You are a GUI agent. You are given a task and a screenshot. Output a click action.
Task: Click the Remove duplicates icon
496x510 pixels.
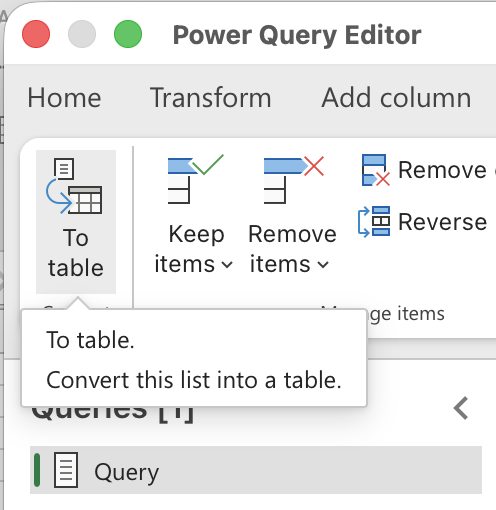(376, 170)
